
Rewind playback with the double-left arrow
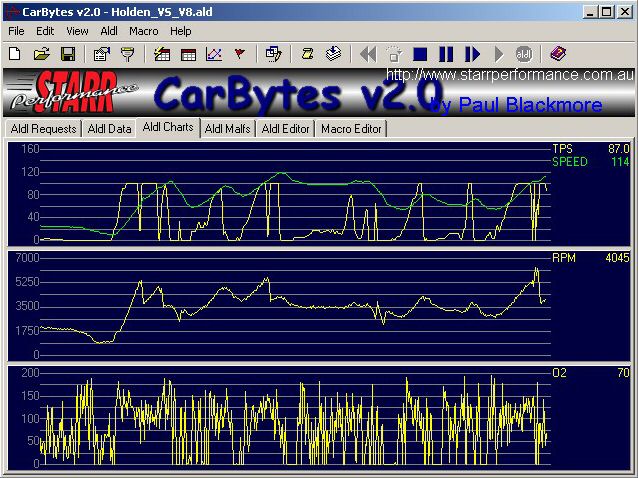[x=368, y=54]
